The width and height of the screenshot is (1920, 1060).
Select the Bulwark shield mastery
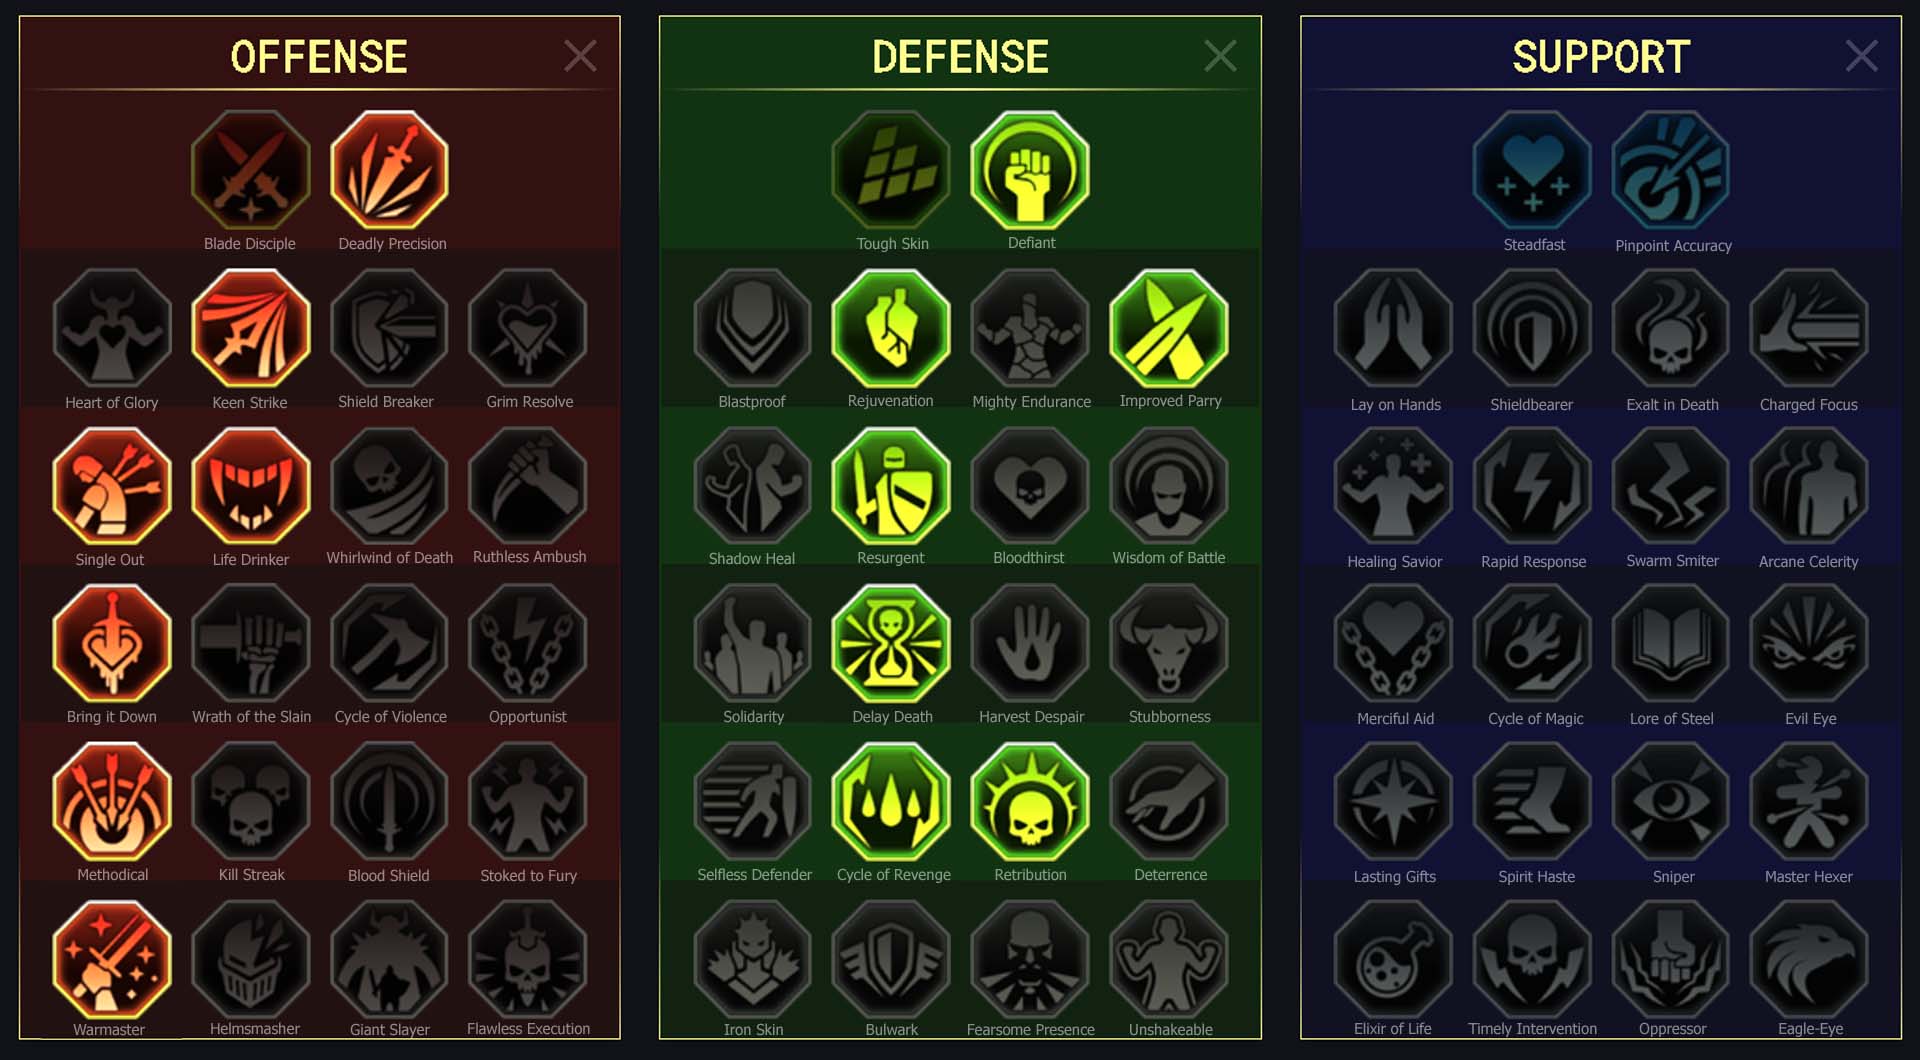891,959
